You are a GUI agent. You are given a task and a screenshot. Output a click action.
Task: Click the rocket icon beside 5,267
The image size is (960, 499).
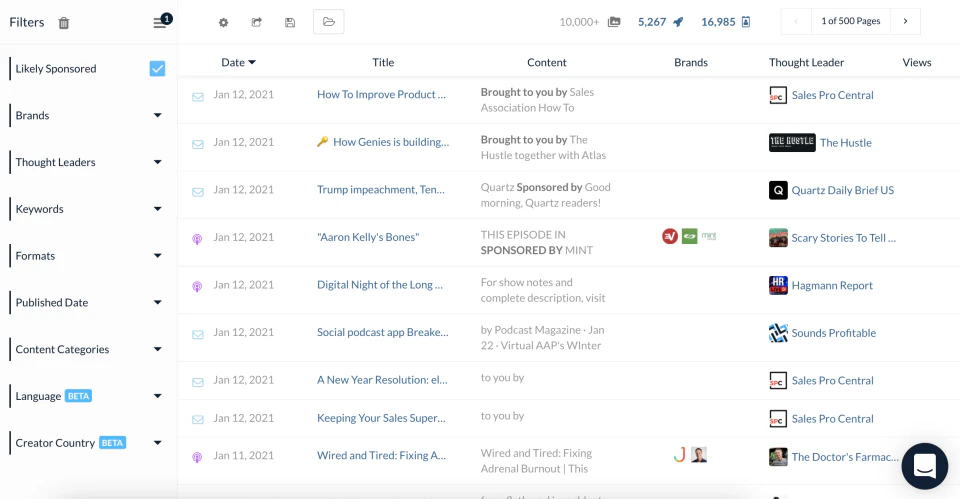coord(678,22)
